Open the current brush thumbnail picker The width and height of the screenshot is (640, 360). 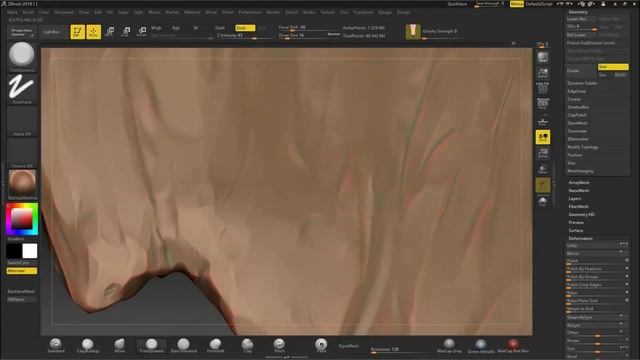tap(22, 57)
